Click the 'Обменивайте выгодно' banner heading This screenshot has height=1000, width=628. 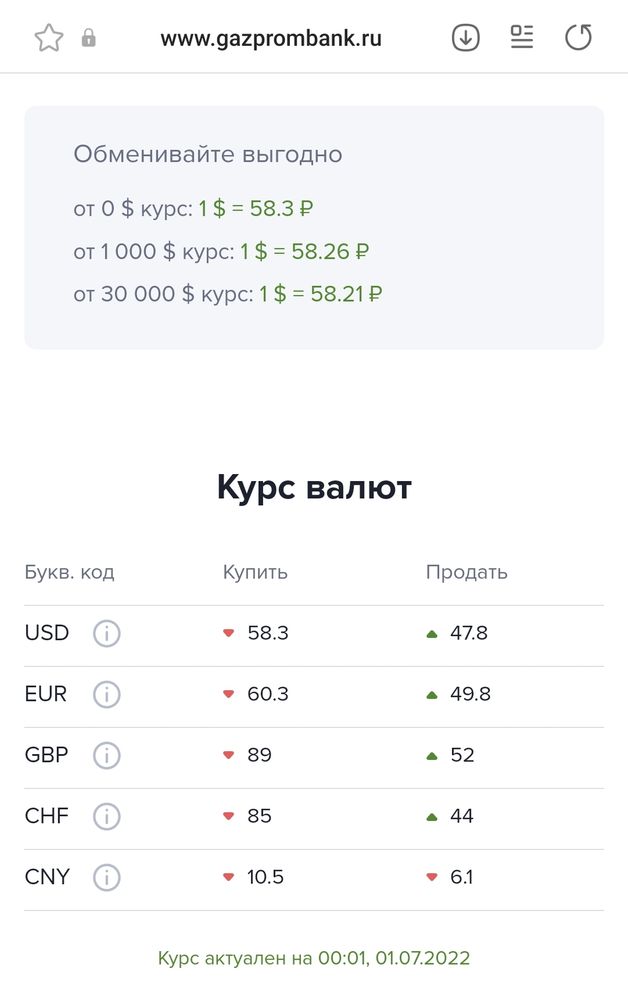207,154
